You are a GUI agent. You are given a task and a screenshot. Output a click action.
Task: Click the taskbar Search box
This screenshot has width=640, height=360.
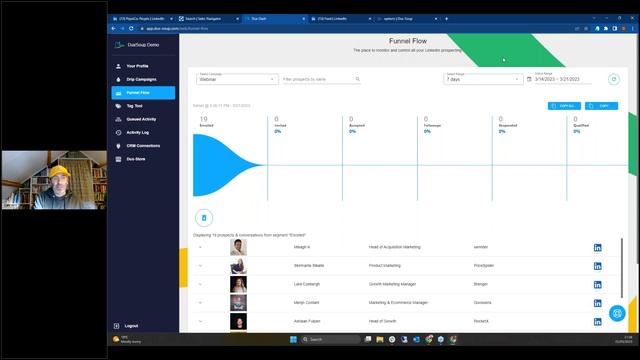click(x=331, y=340)
